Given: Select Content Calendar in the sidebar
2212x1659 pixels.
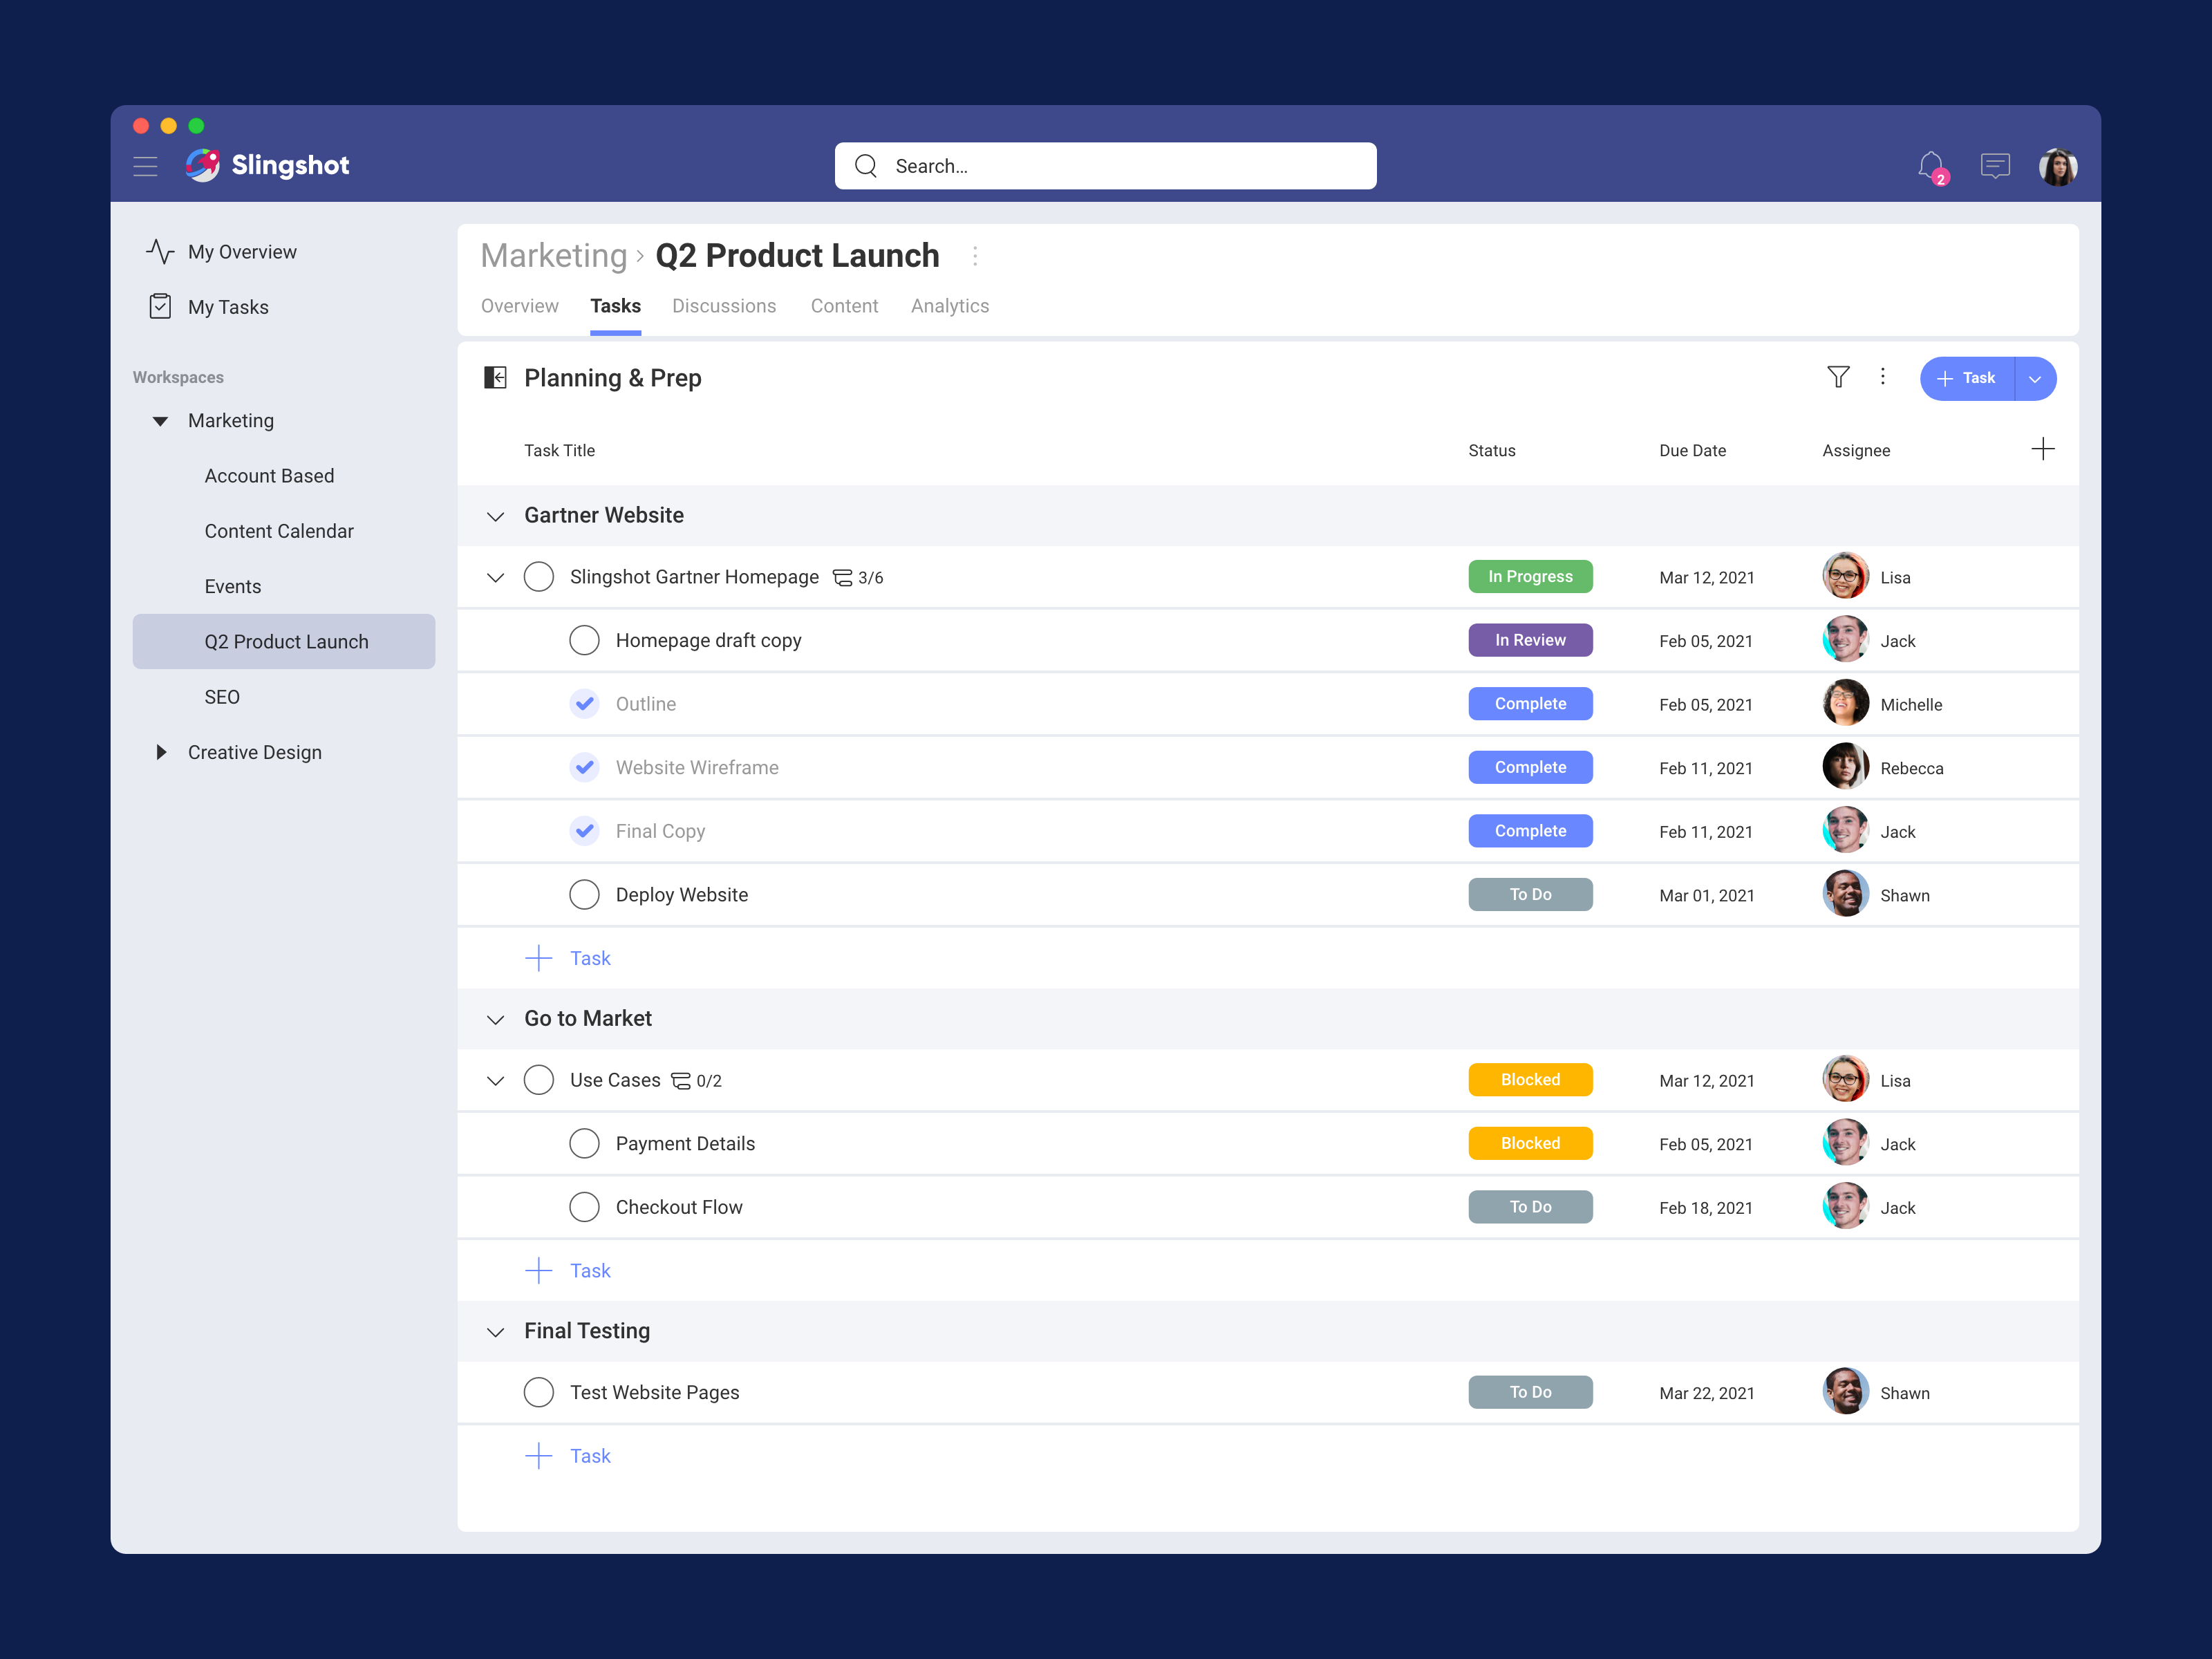Looking at the screenshot, I should coord(279,531).
